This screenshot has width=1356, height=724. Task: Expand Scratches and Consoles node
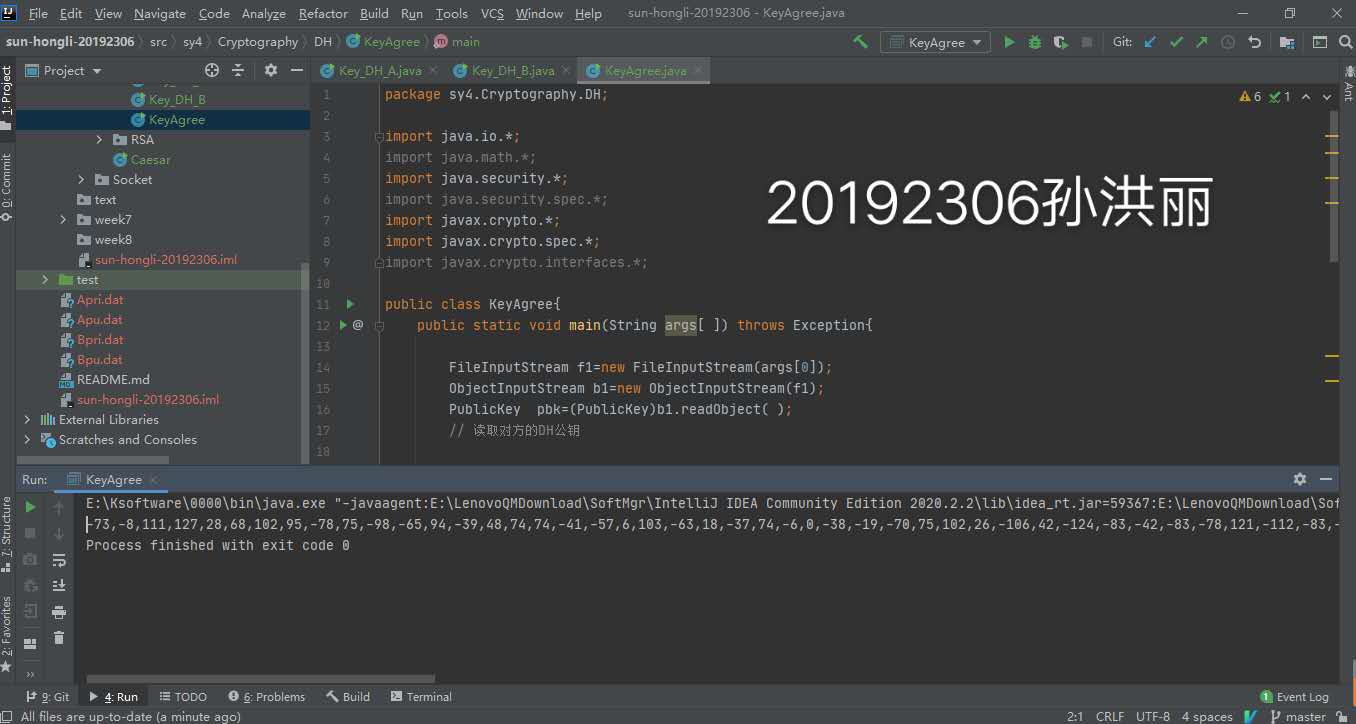pyautogui.click(x=27, y=440)
